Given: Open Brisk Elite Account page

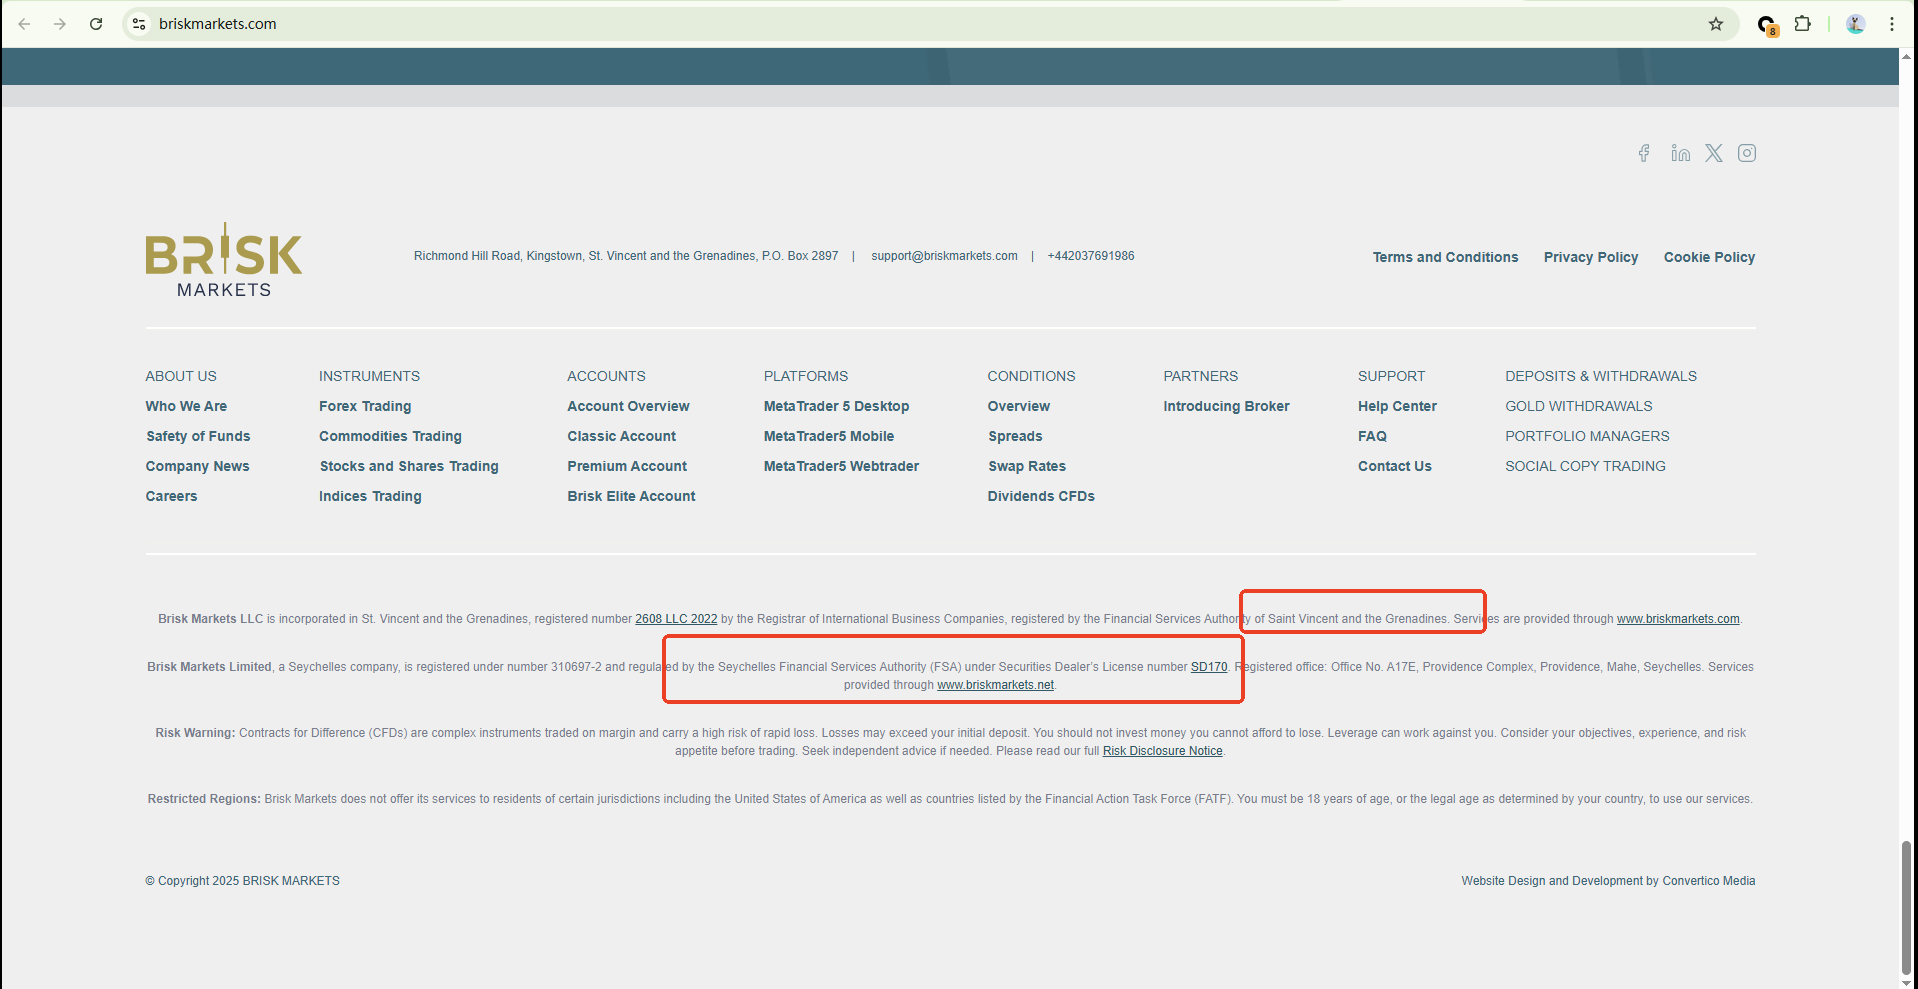Looking at the screenshot, I should [x=631, y=496].
